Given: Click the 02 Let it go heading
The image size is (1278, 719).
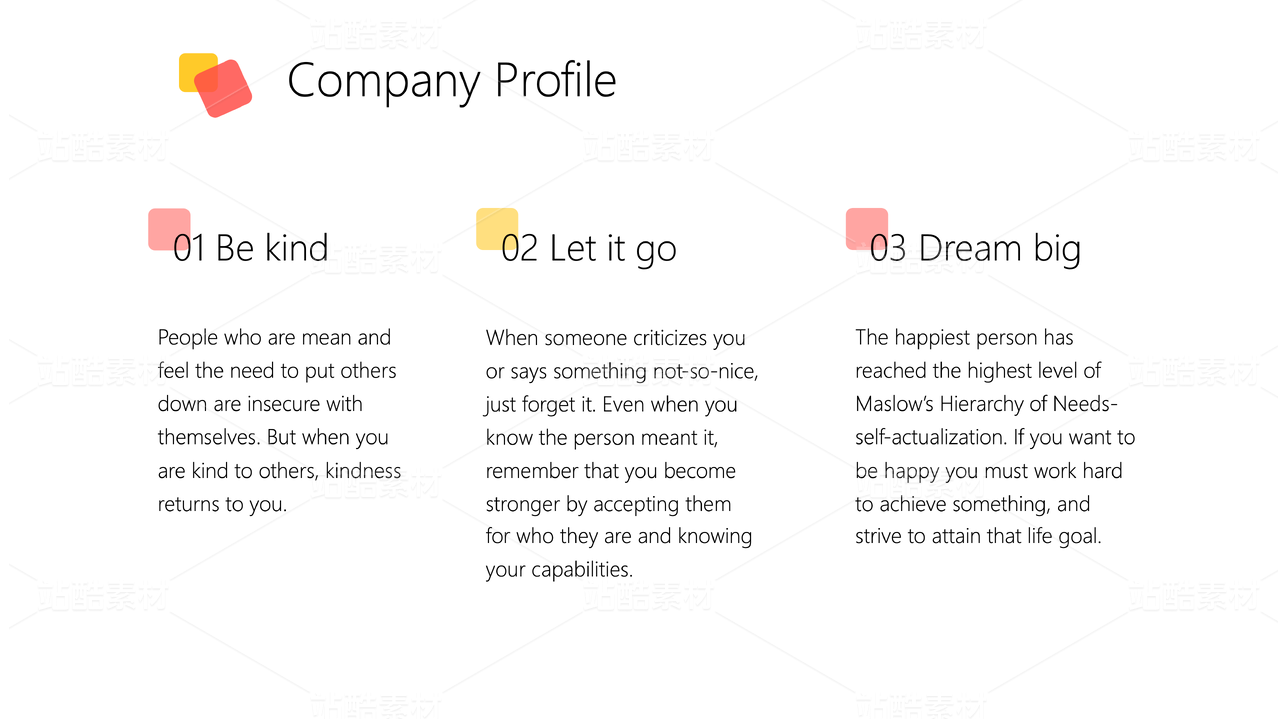Looking at the screenshot, I should 589,248.
